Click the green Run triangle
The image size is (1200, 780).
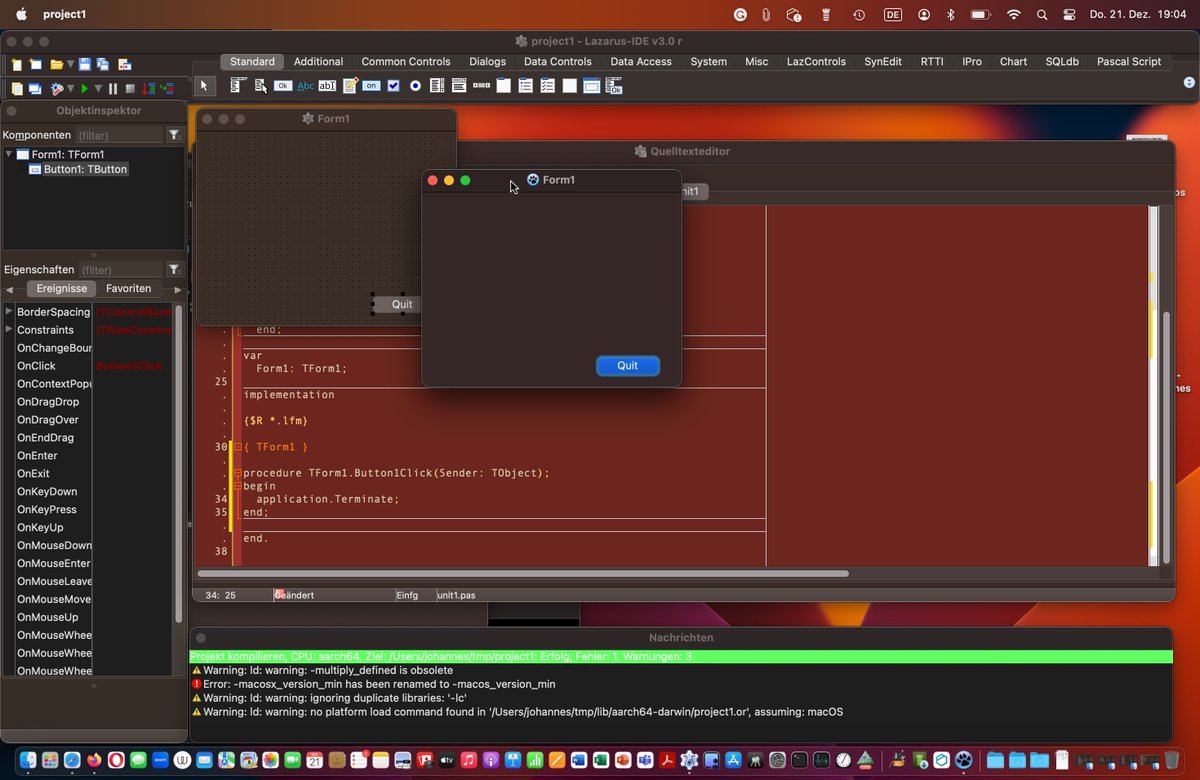pos(85,89)
